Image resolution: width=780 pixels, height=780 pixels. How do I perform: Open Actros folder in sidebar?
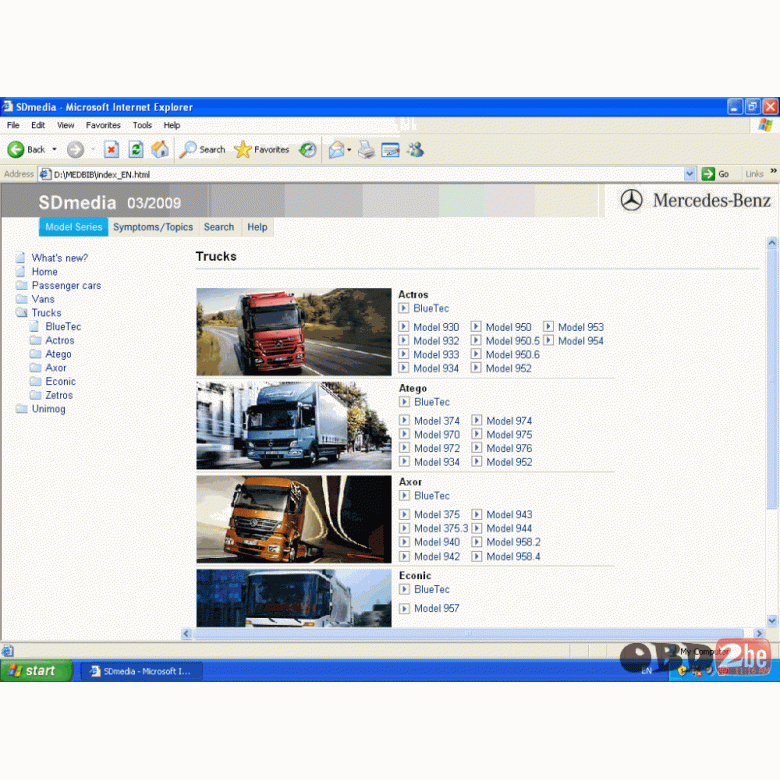(60, 341)
